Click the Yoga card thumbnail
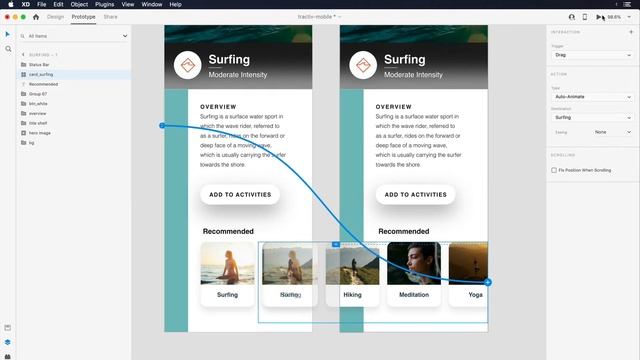The image size is (640, 360). [468, 264]
